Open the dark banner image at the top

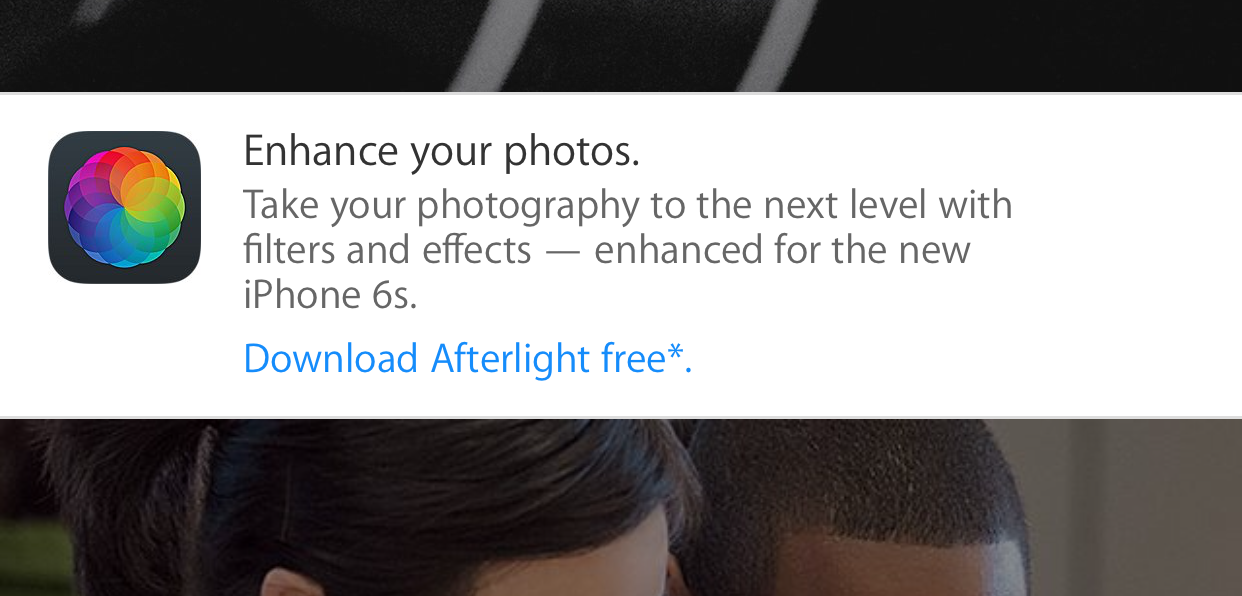pyautogui.click(x=621, y=45)
